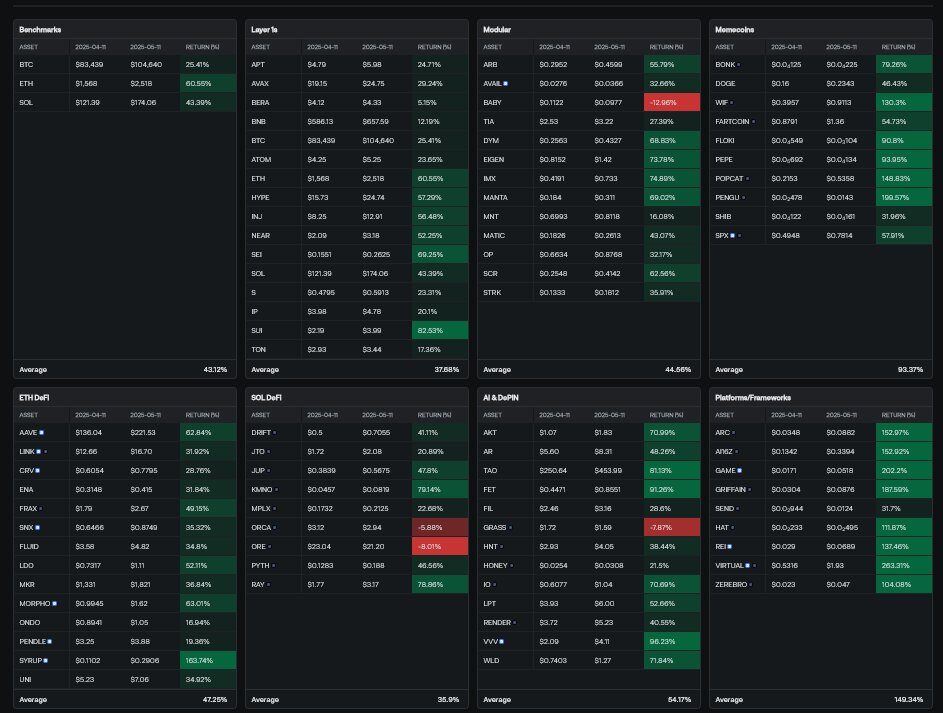Viewport: 943px width, 713px height.
Task: Click the blue marker icon beside REI
Action: 730,546
